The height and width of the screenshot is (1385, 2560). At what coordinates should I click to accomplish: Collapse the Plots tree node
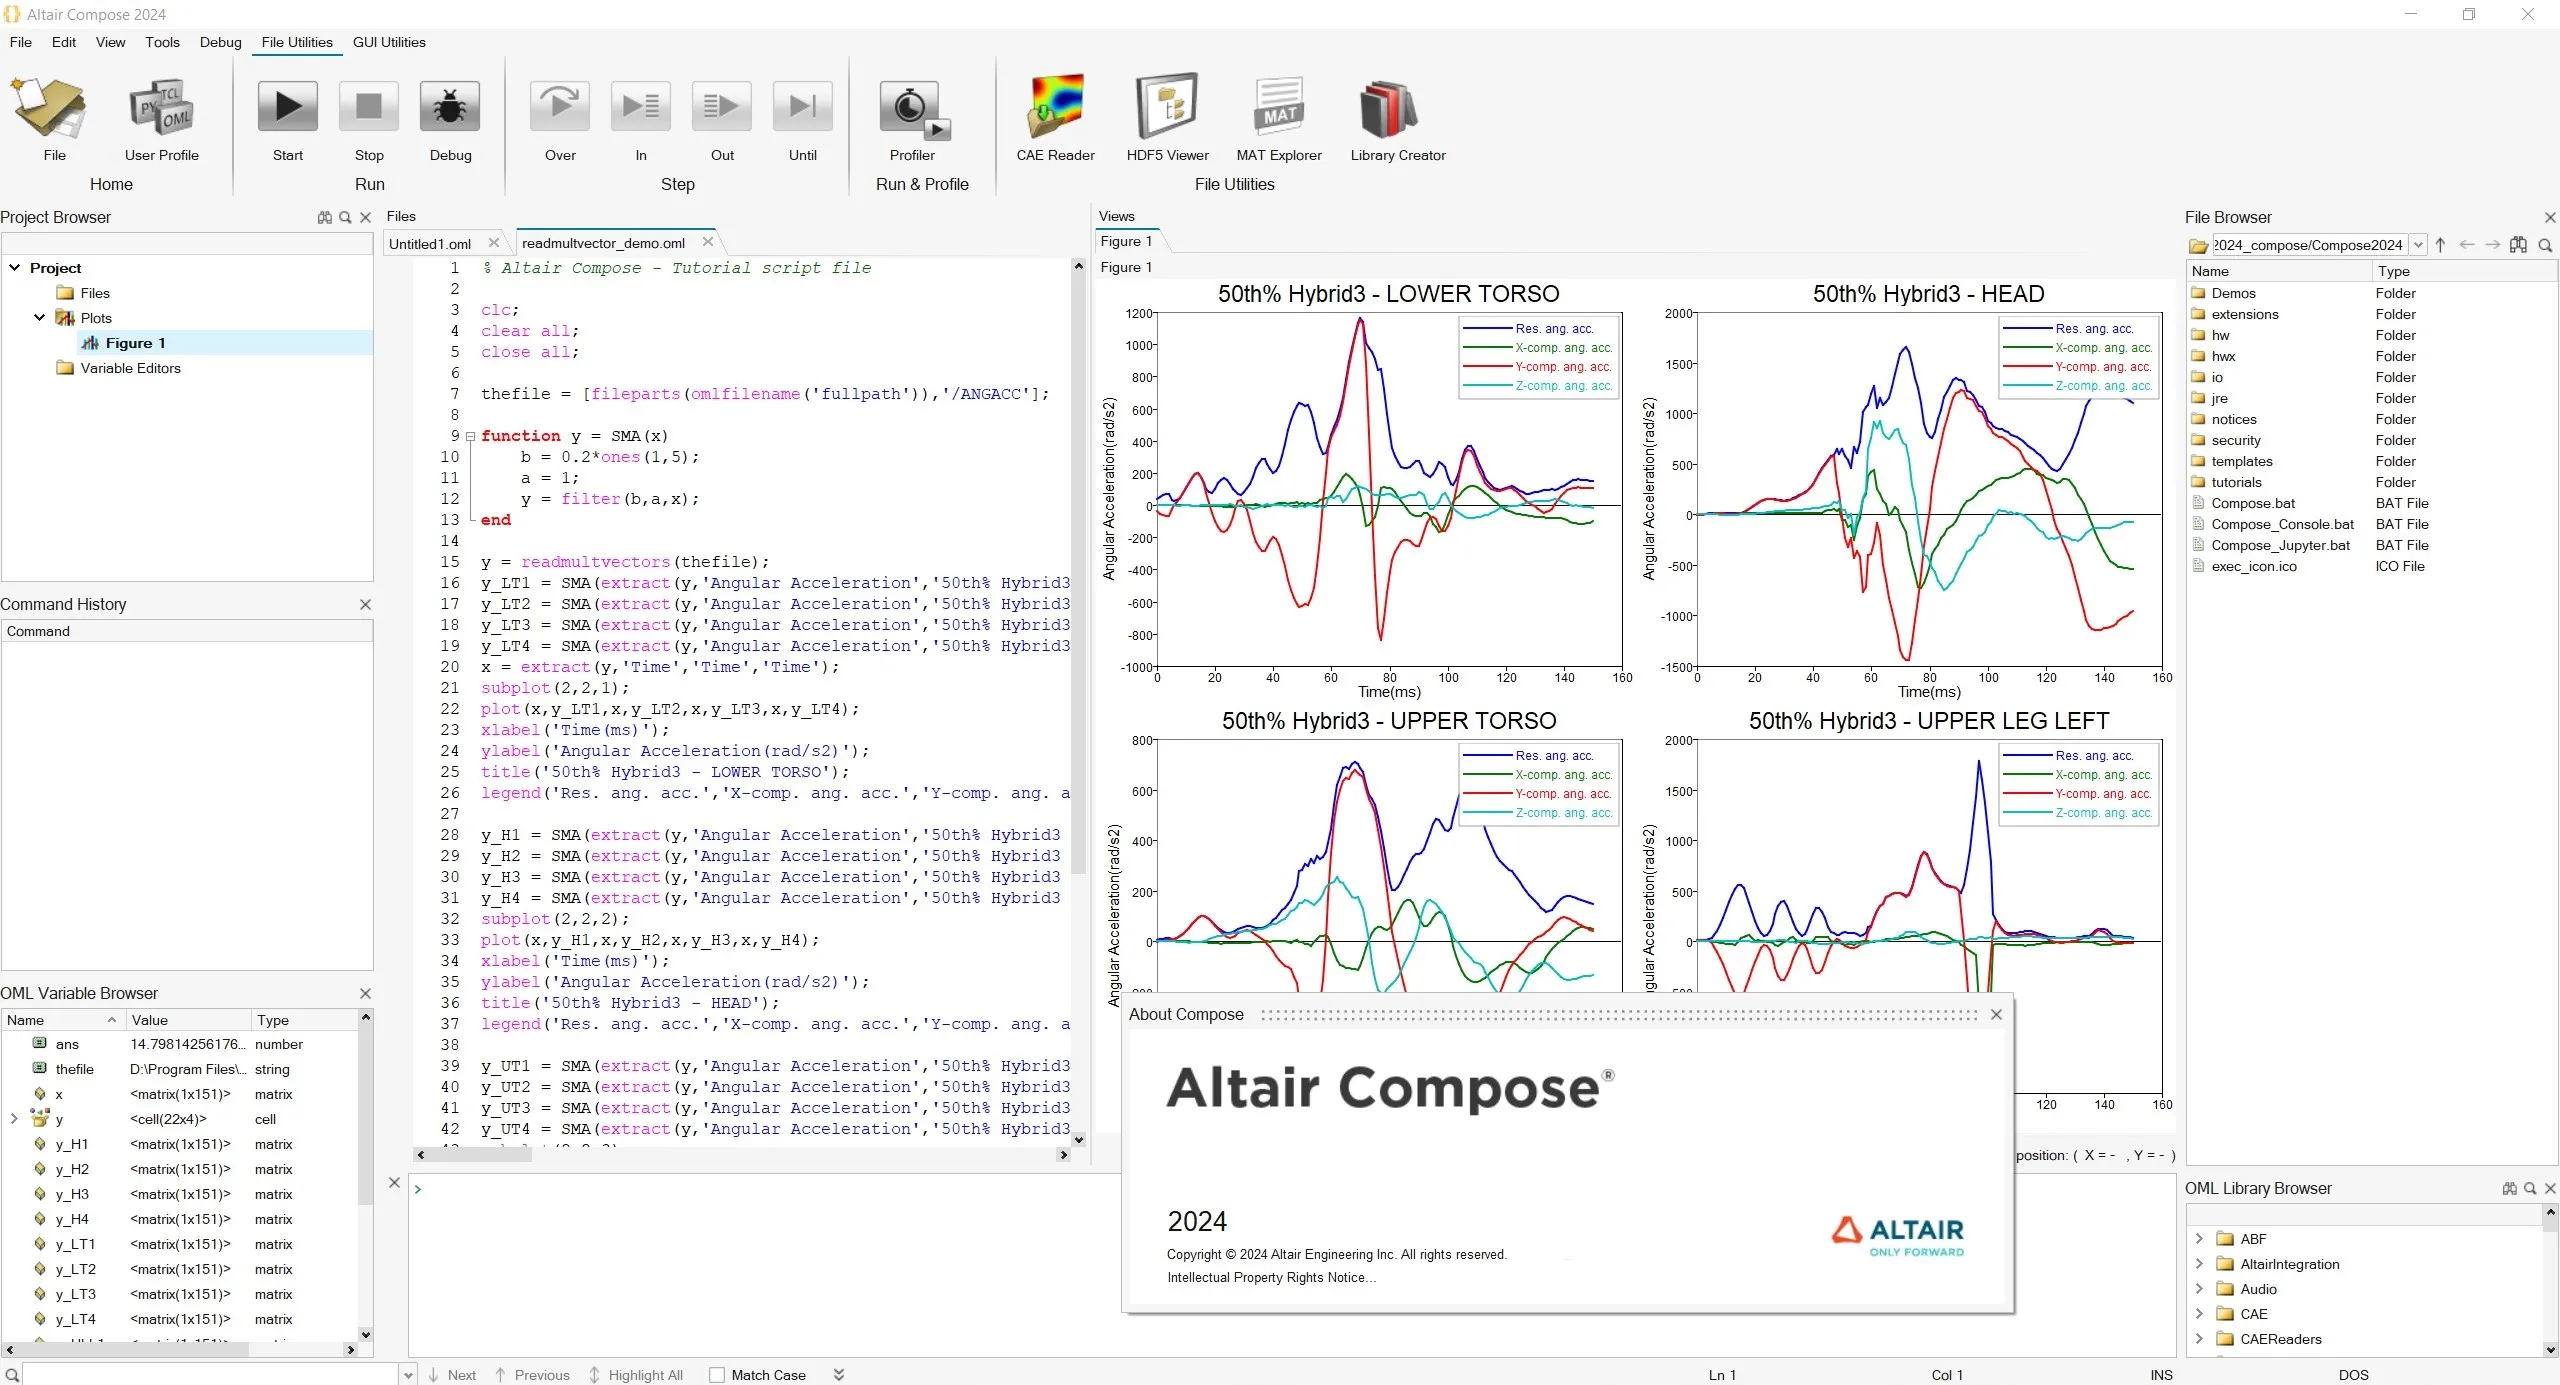40,318
